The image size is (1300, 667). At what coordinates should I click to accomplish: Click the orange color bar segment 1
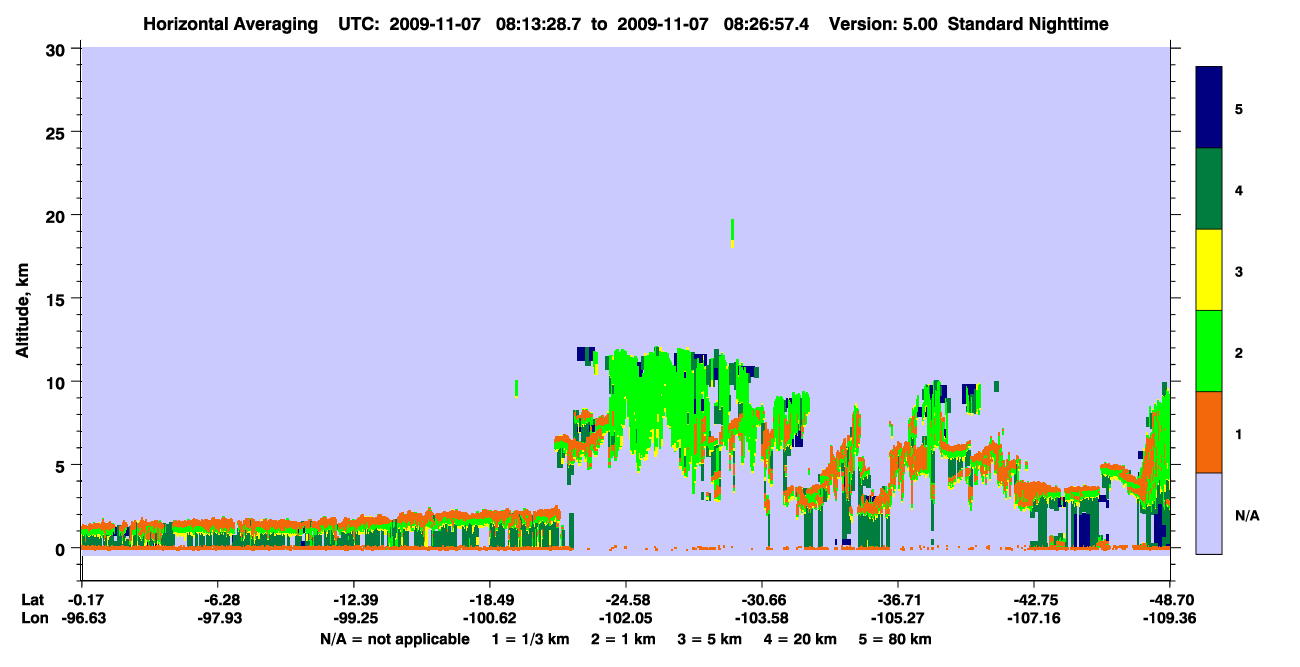point(1209,432)
